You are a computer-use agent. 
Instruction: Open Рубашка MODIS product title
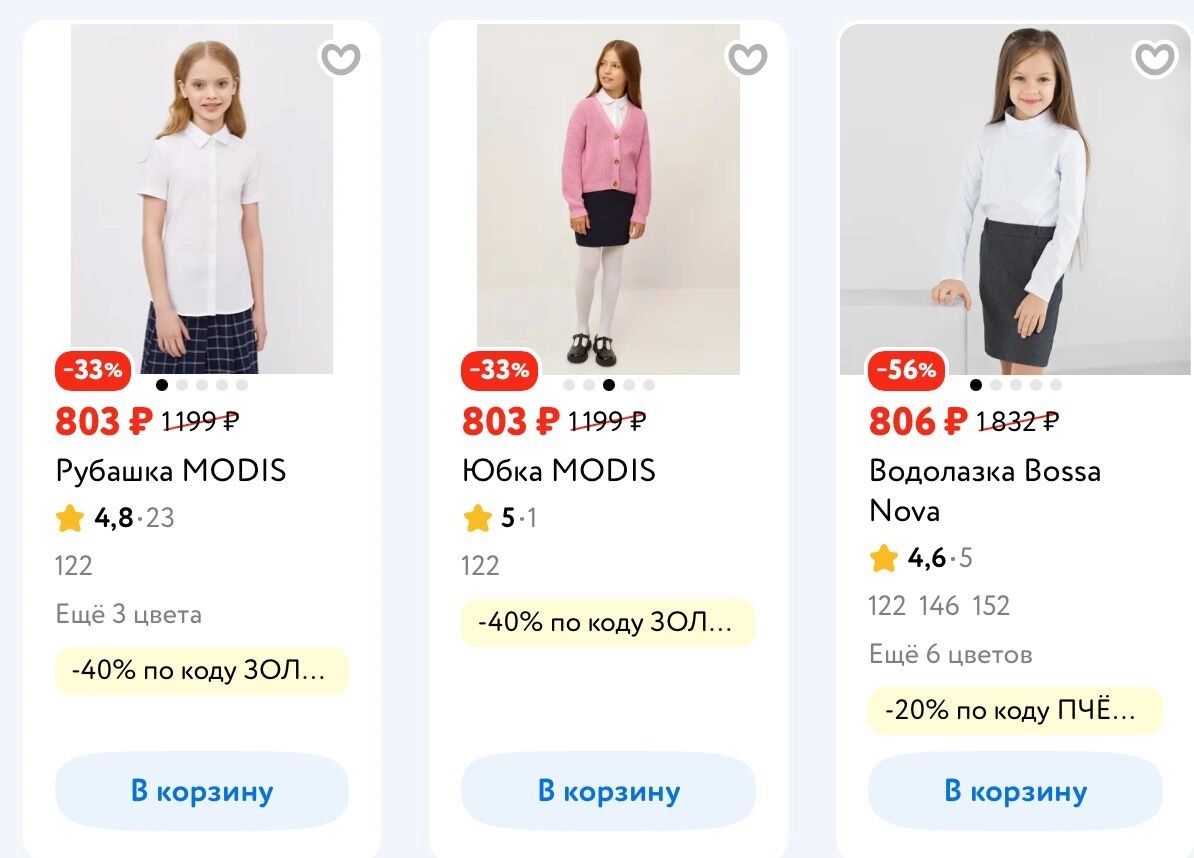[x=171, y=470]
